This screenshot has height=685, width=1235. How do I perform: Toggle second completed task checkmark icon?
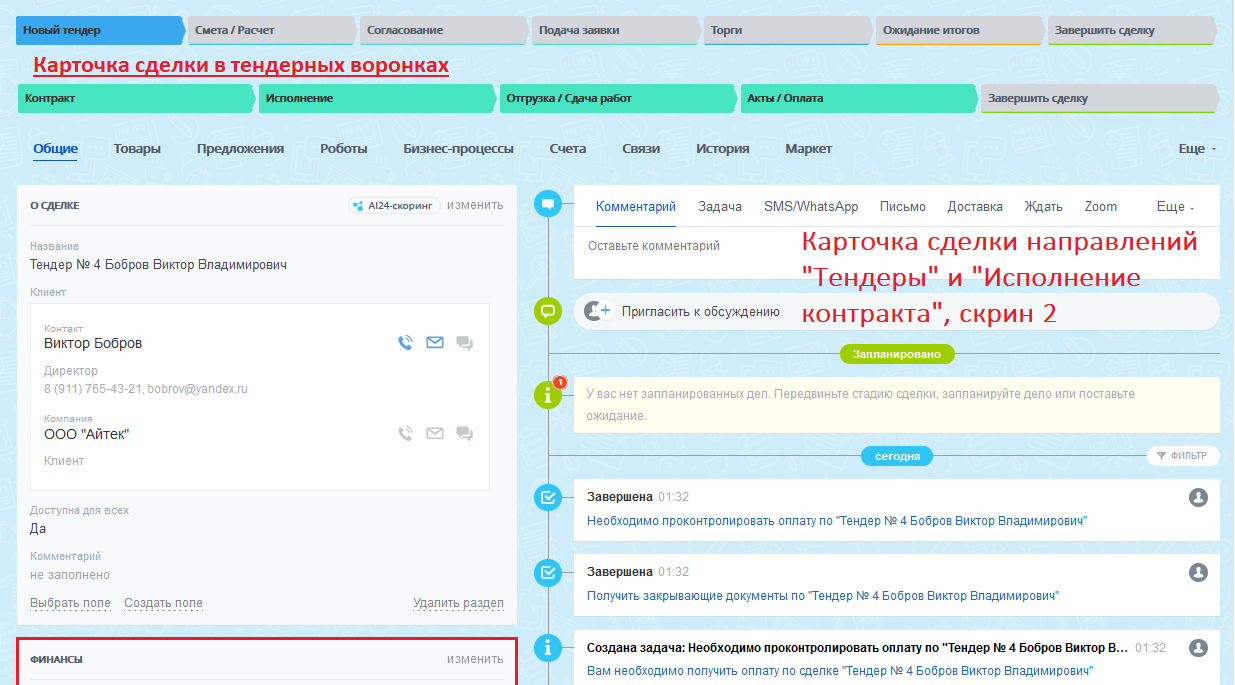(x=548, y=572)
